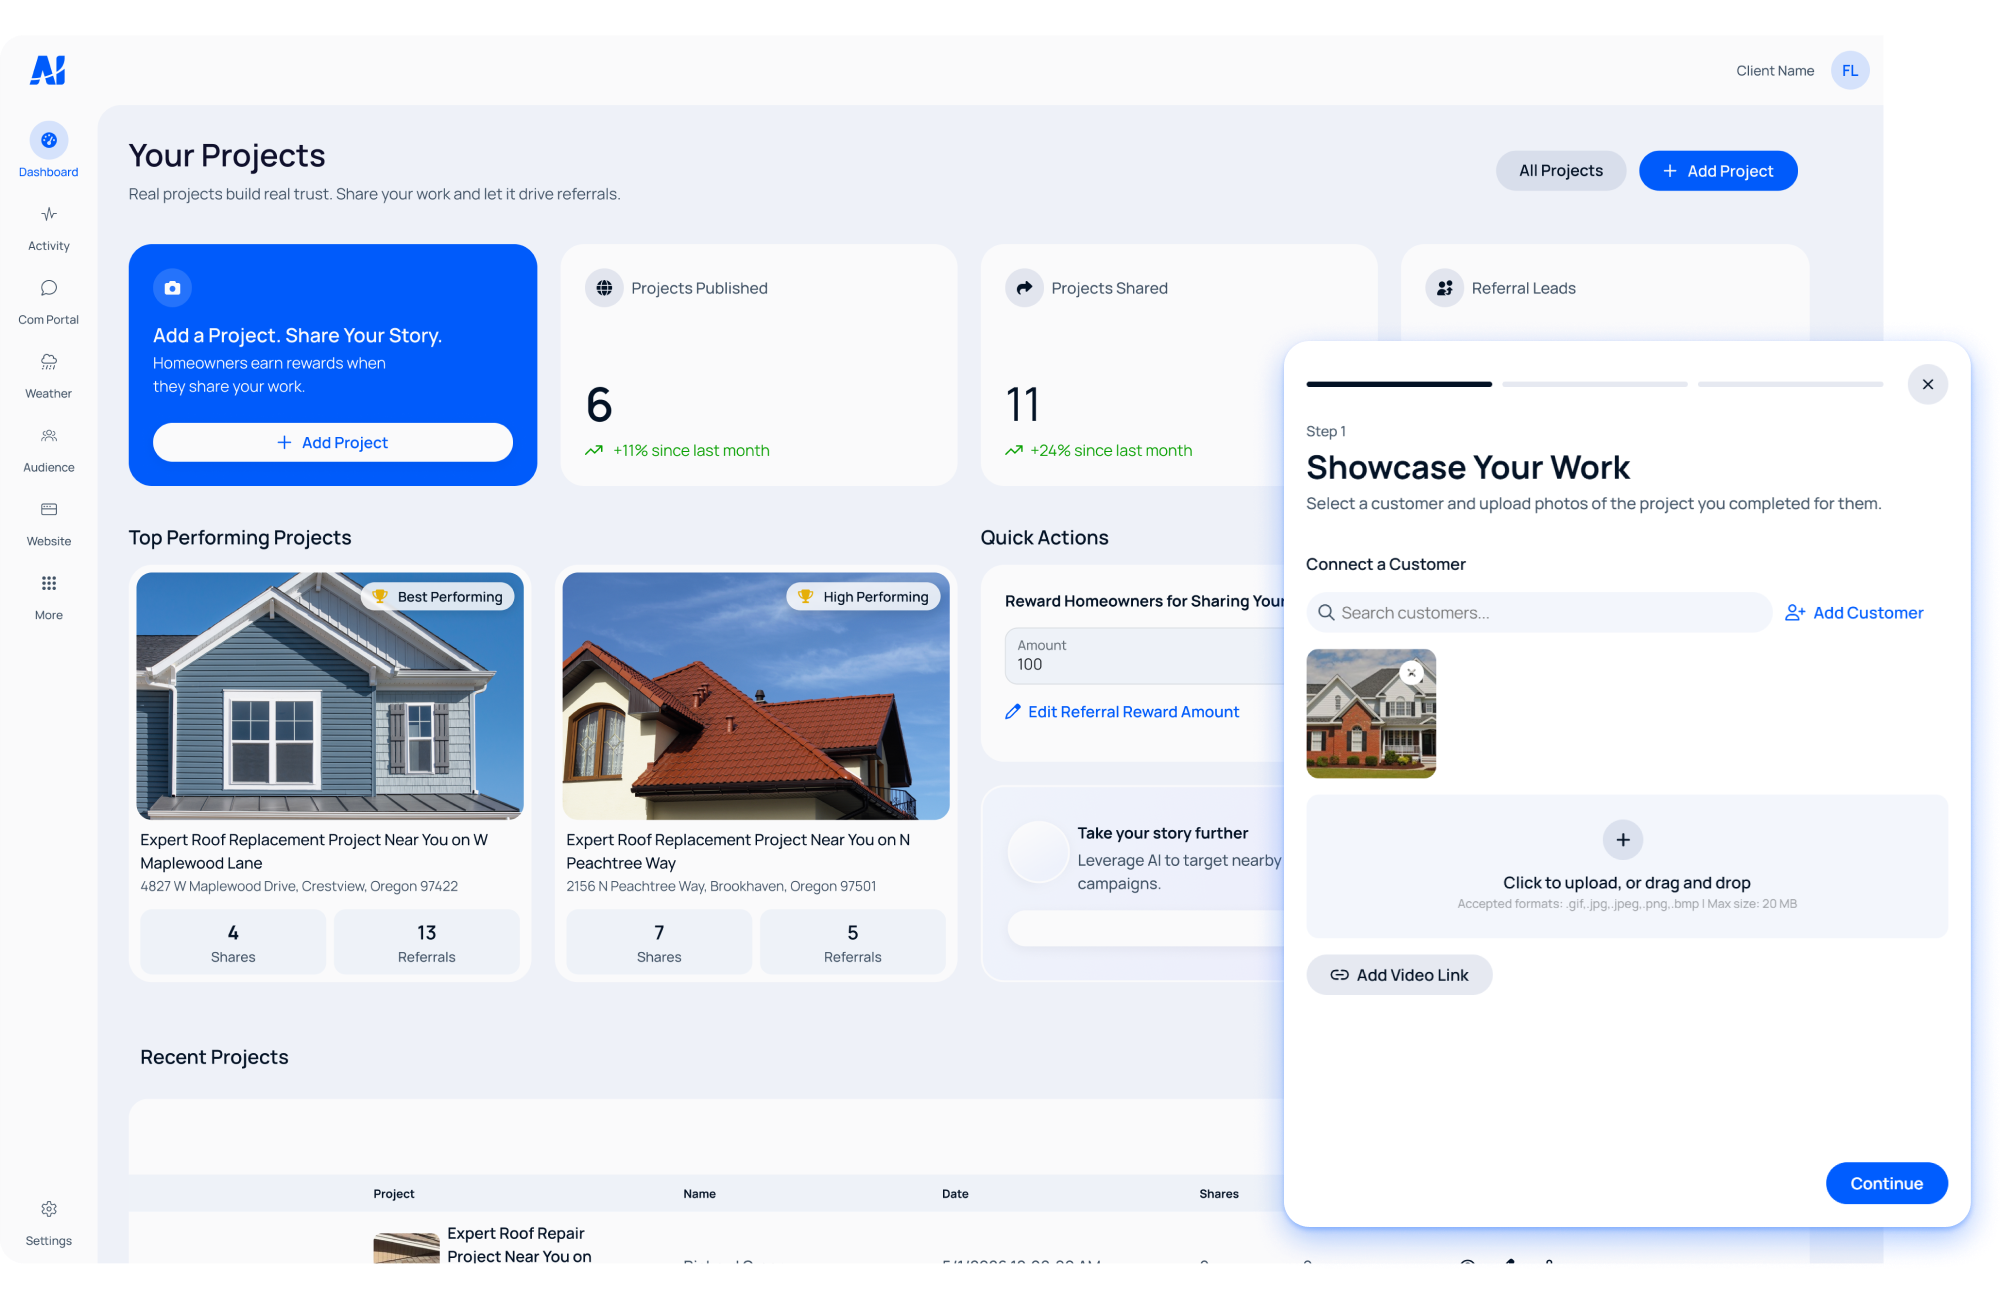
Task: Click Expert Roof Replacement title on N Peachtree Way
Action: pos(738,851)
